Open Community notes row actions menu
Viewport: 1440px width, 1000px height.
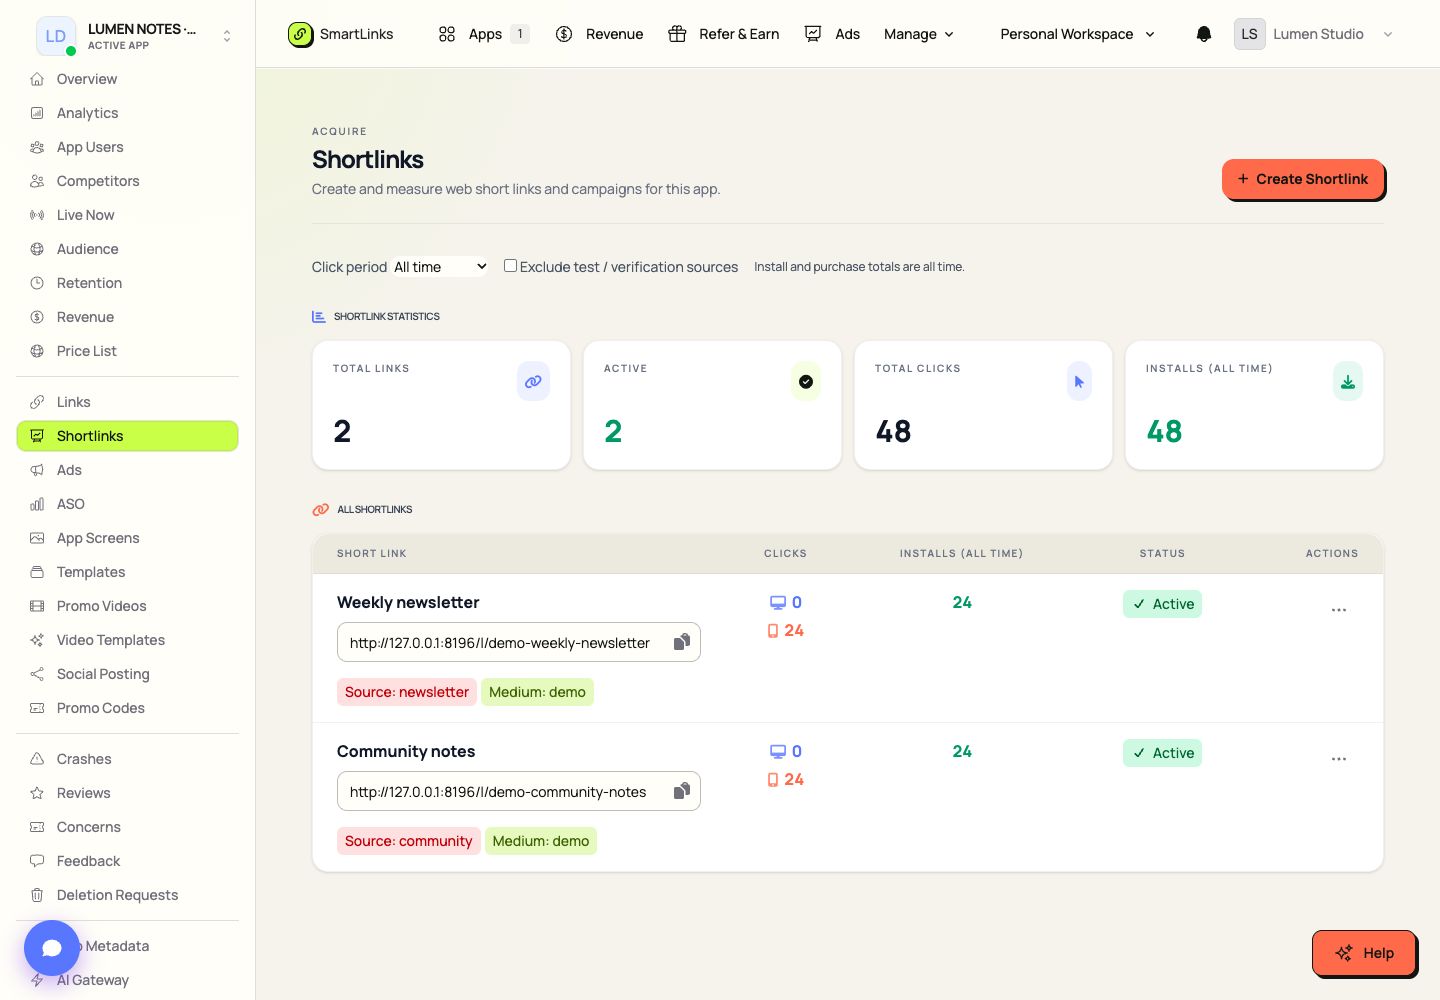[1339, 759]
